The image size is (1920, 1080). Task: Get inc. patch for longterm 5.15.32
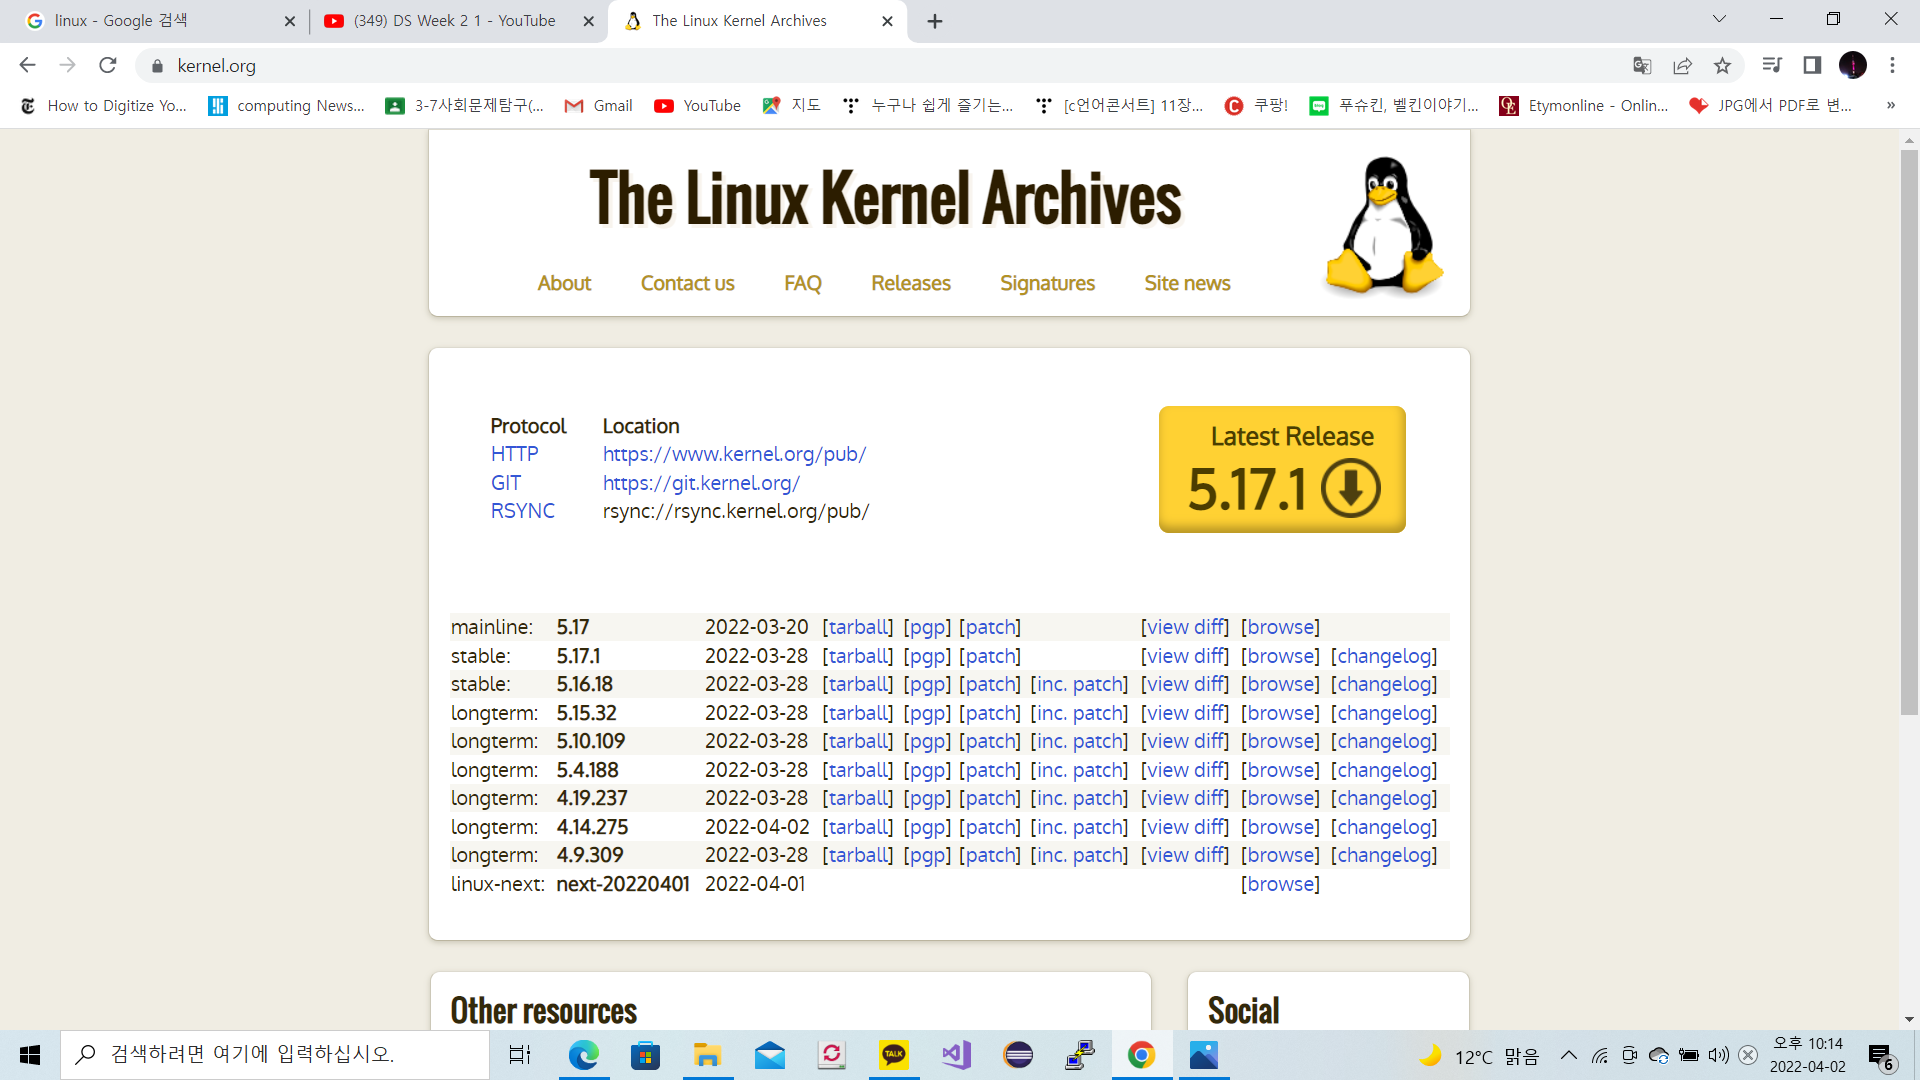point(1079,713)
